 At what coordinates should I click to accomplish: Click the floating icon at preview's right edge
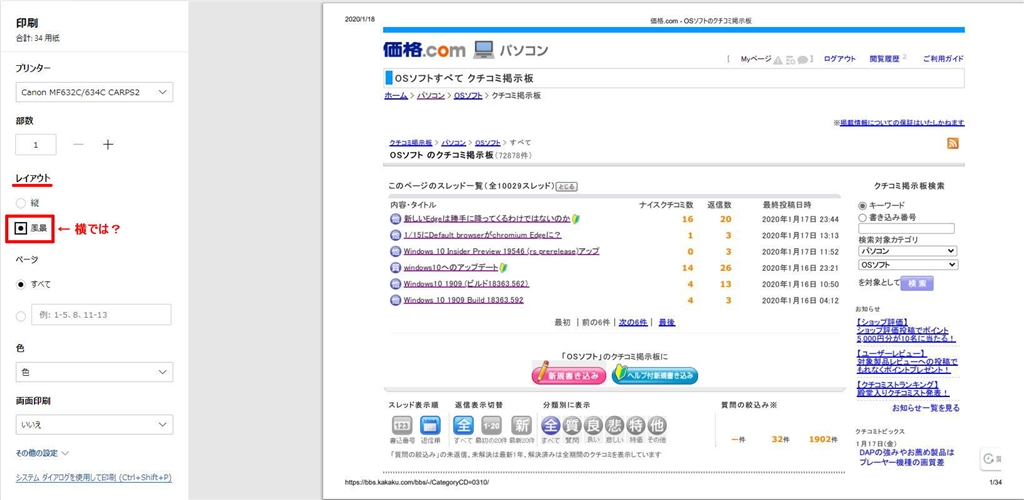point(990,458)
